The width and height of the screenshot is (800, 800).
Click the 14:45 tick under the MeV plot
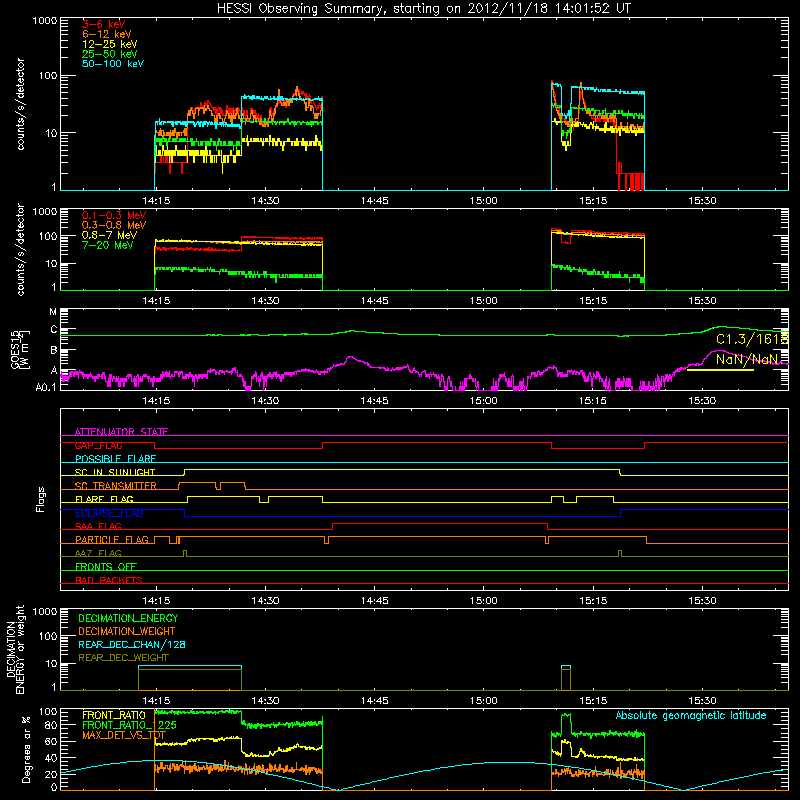point(374,301)
